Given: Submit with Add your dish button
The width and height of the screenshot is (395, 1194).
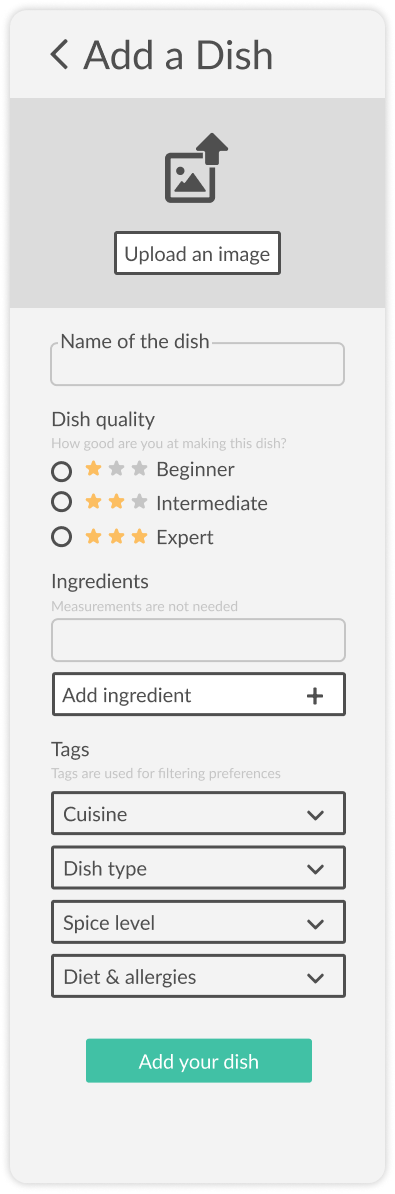Looking at the screenshot, I should [199, 1061].
